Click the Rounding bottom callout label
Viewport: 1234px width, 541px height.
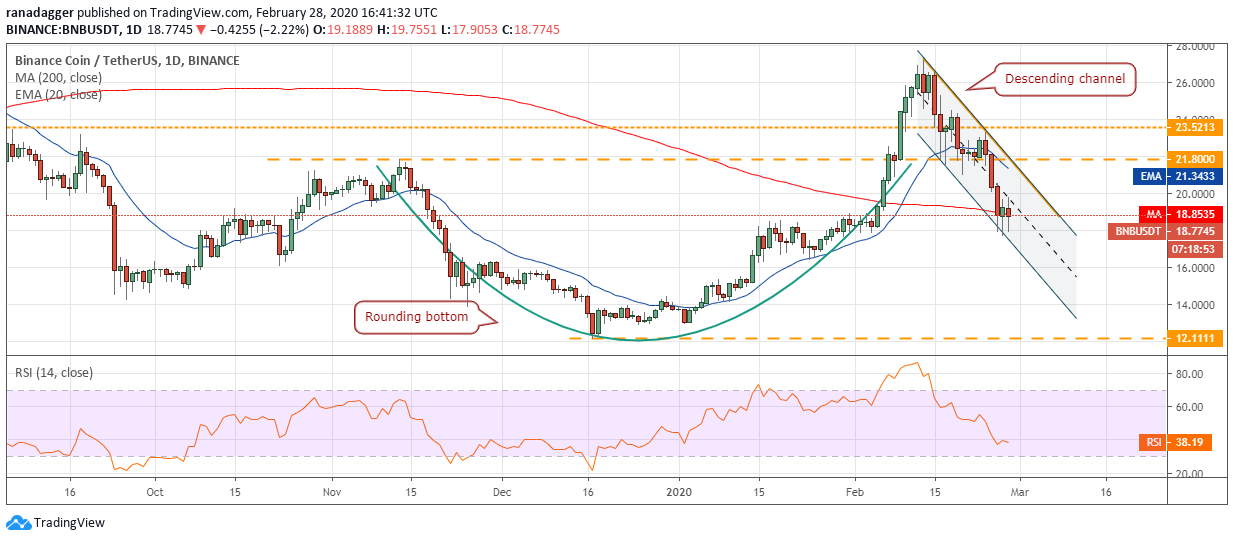[x=417, y=318]
